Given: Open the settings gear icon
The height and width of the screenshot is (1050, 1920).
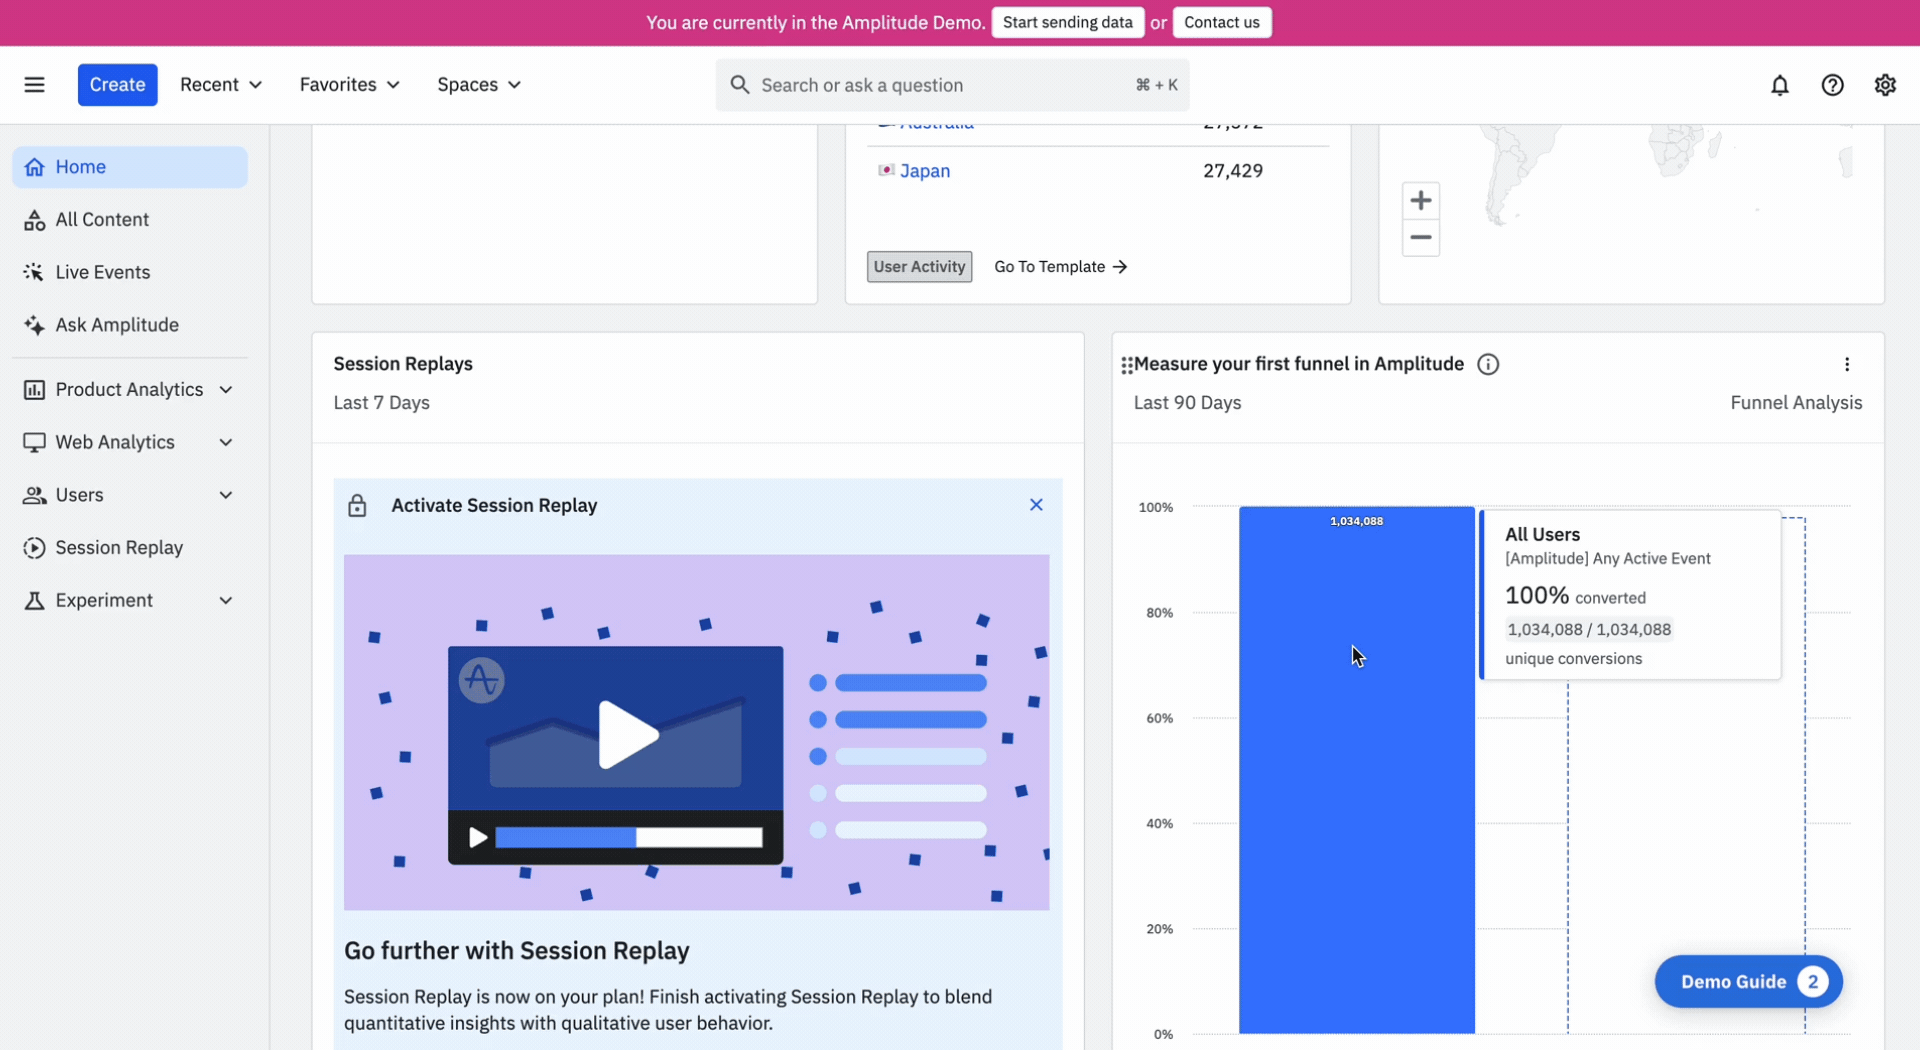Looking at the screenshot, I should coord(1885,85).
